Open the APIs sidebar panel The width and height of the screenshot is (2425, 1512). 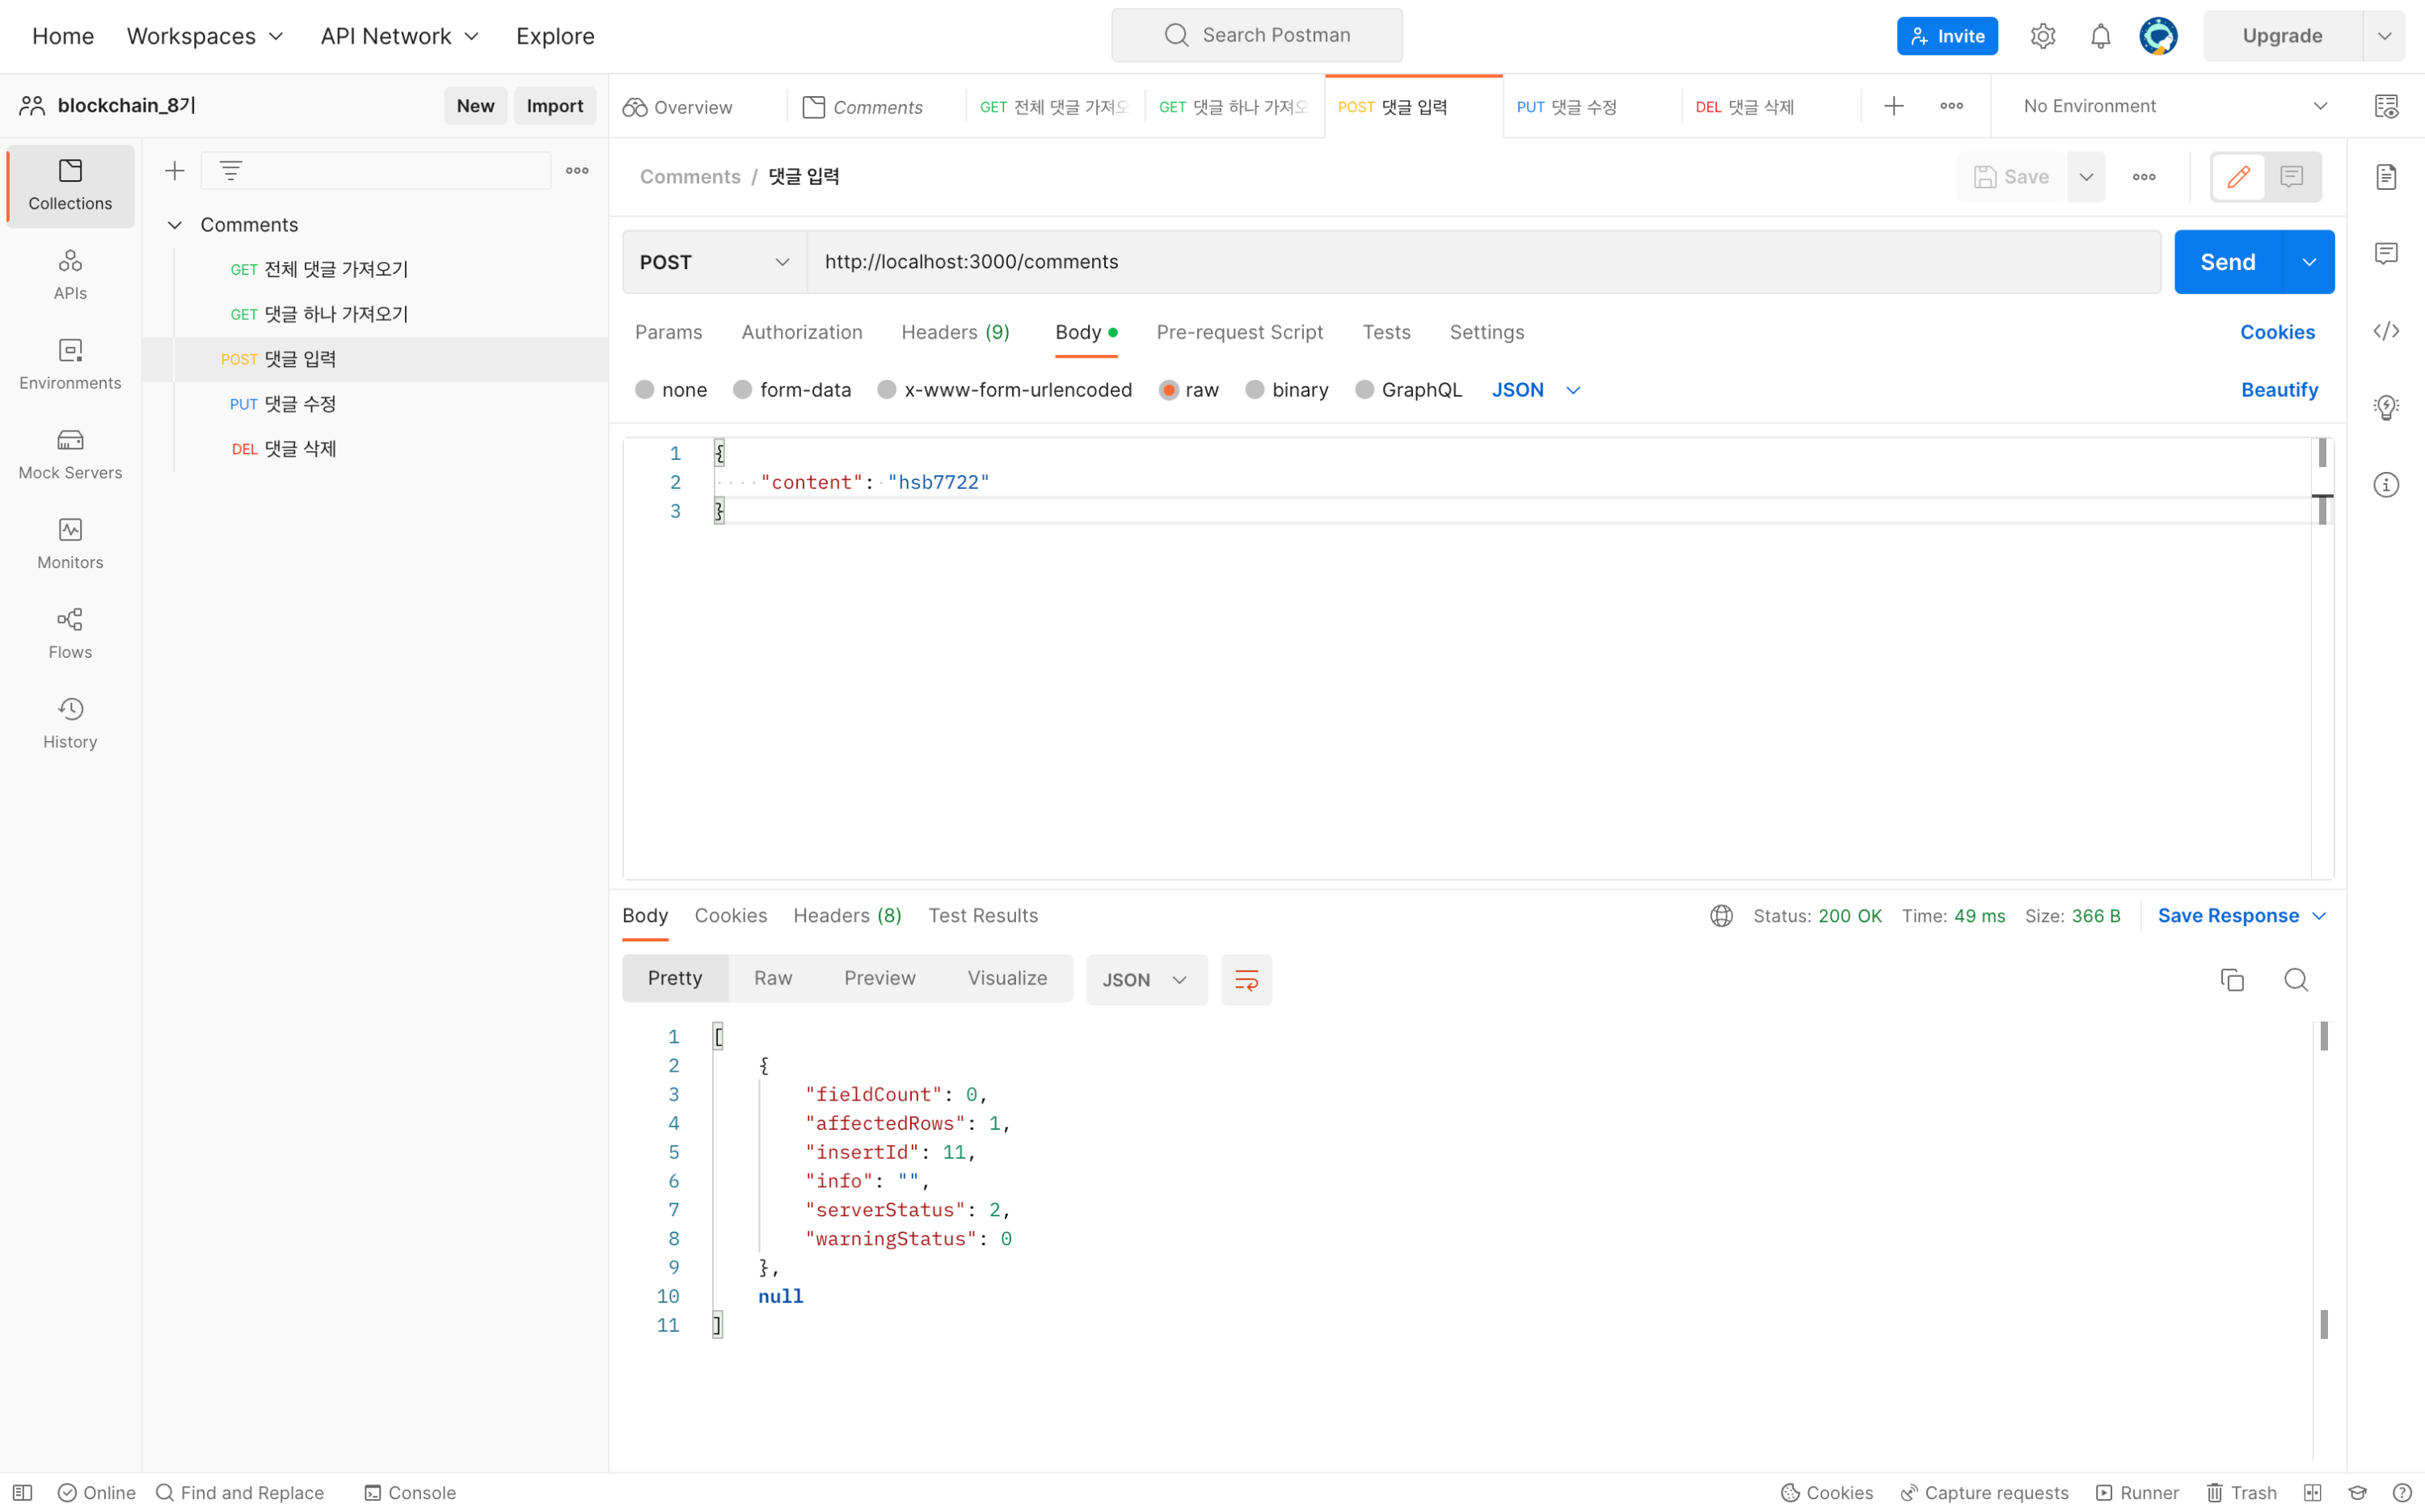tap(70, 275)
